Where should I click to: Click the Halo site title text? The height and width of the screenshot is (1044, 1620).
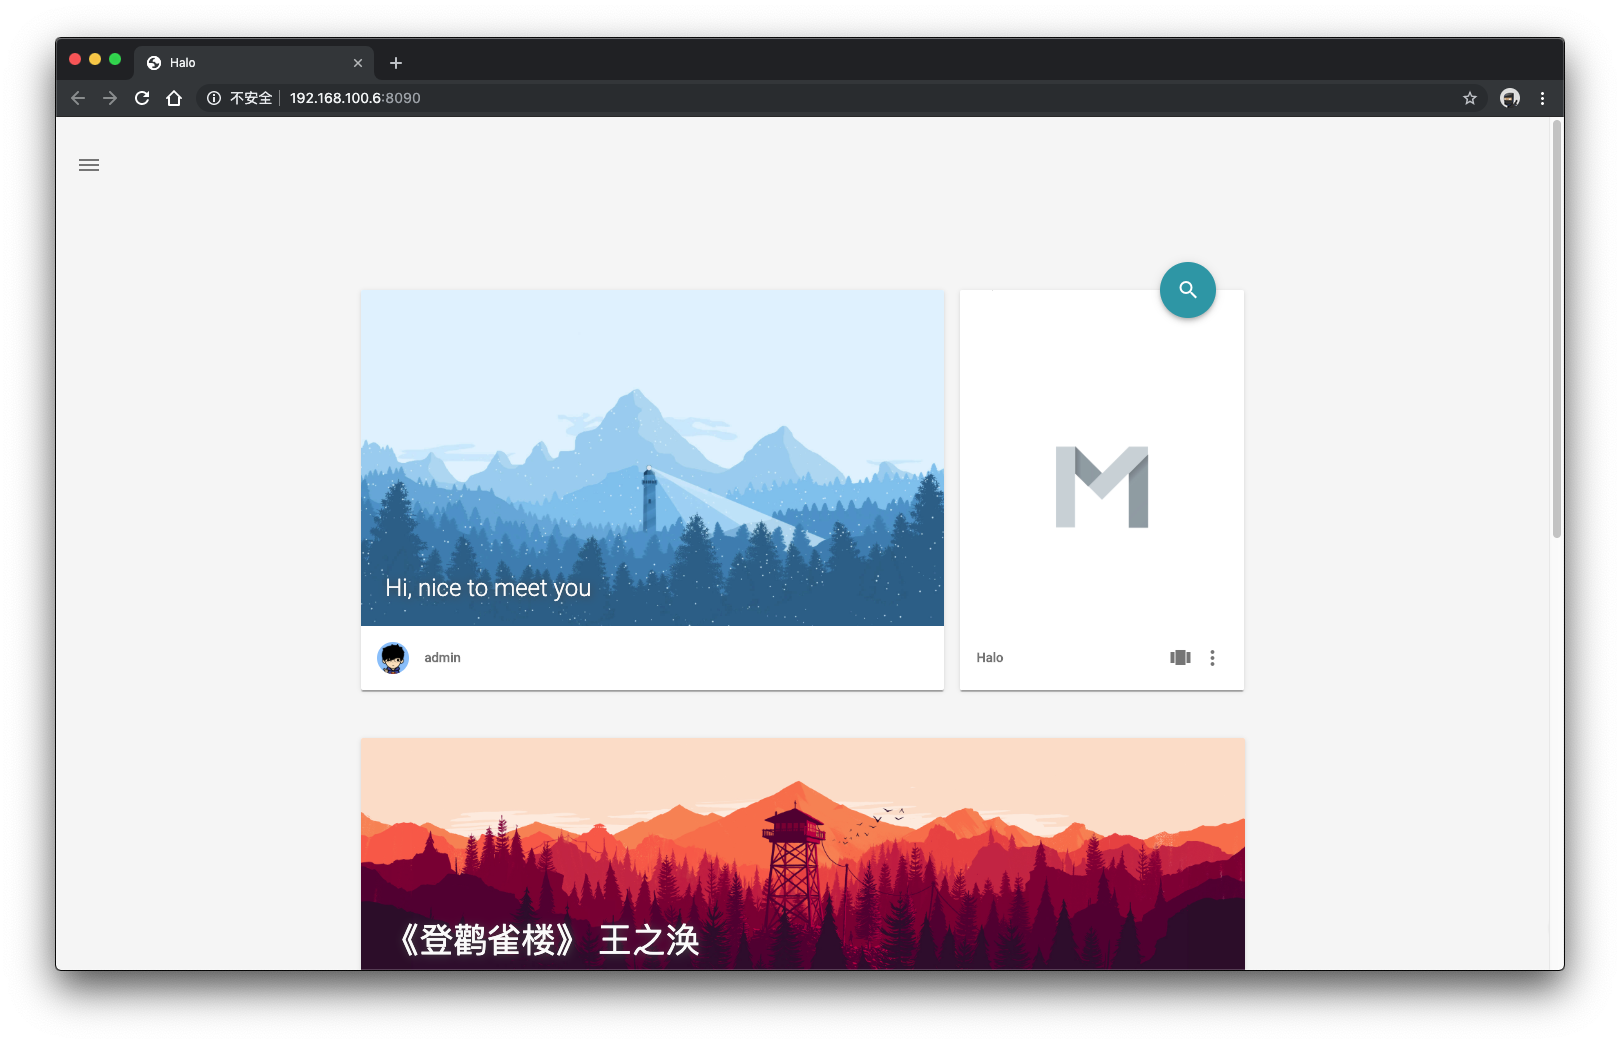tap(990, 657)
